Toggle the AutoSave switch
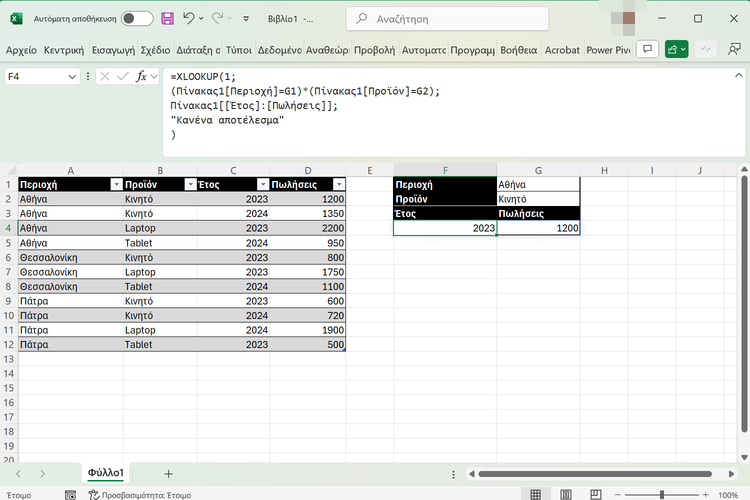The image size is (750, 500). click(x=137, y=19)
